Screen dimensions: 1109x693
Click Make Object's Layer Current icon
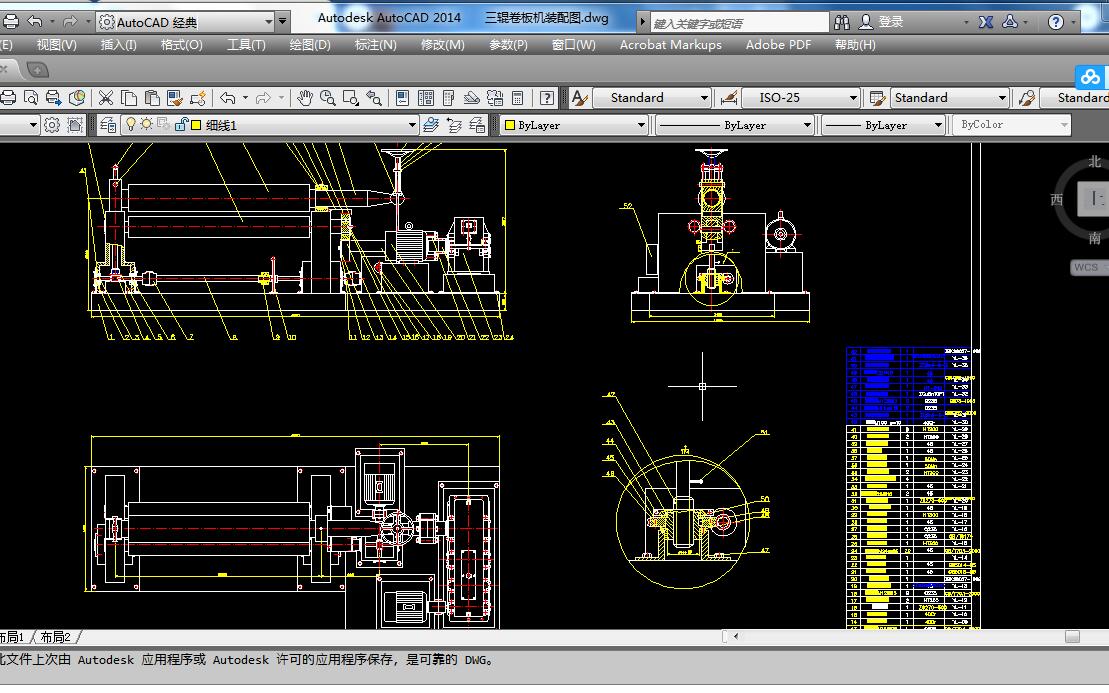(431, 125)
